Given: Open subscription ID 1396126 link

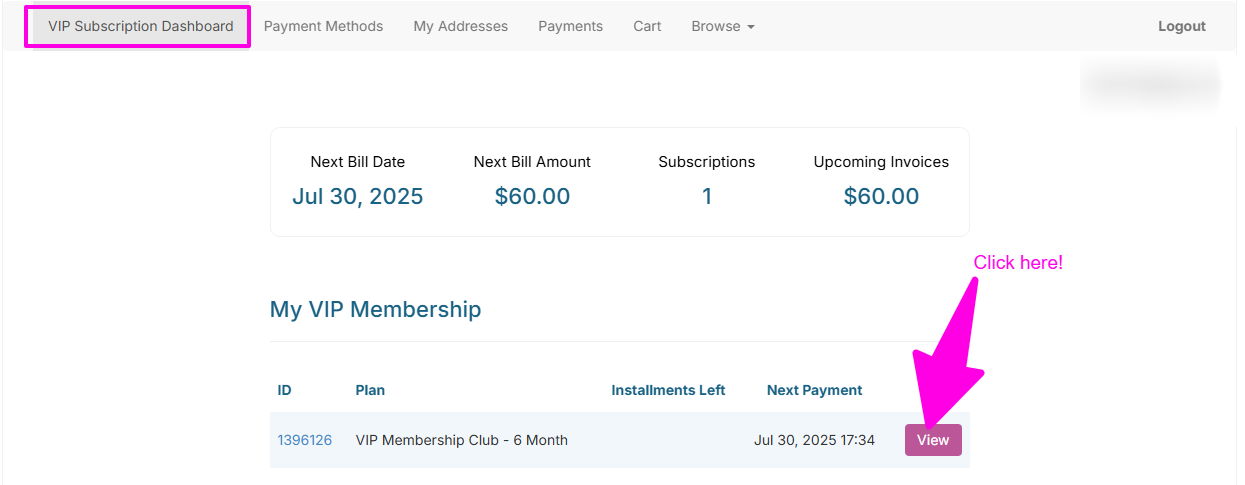Looking at the screenshot, I should point(304,440).
